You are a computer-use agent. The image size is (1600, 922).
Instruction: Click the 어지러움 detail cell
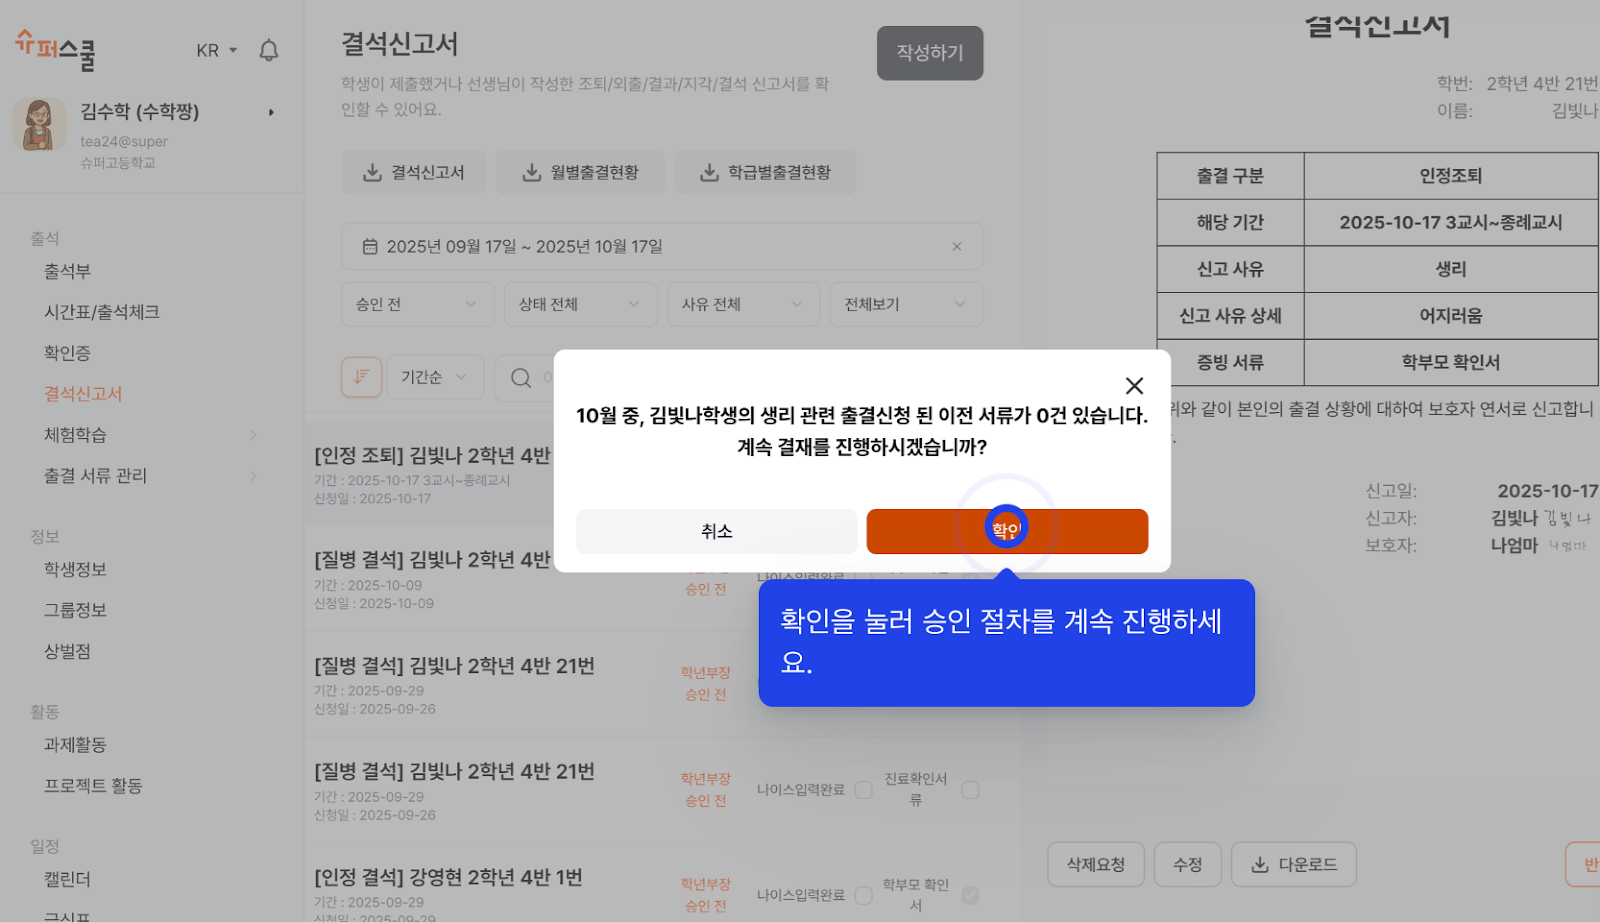coord(1451,316)
